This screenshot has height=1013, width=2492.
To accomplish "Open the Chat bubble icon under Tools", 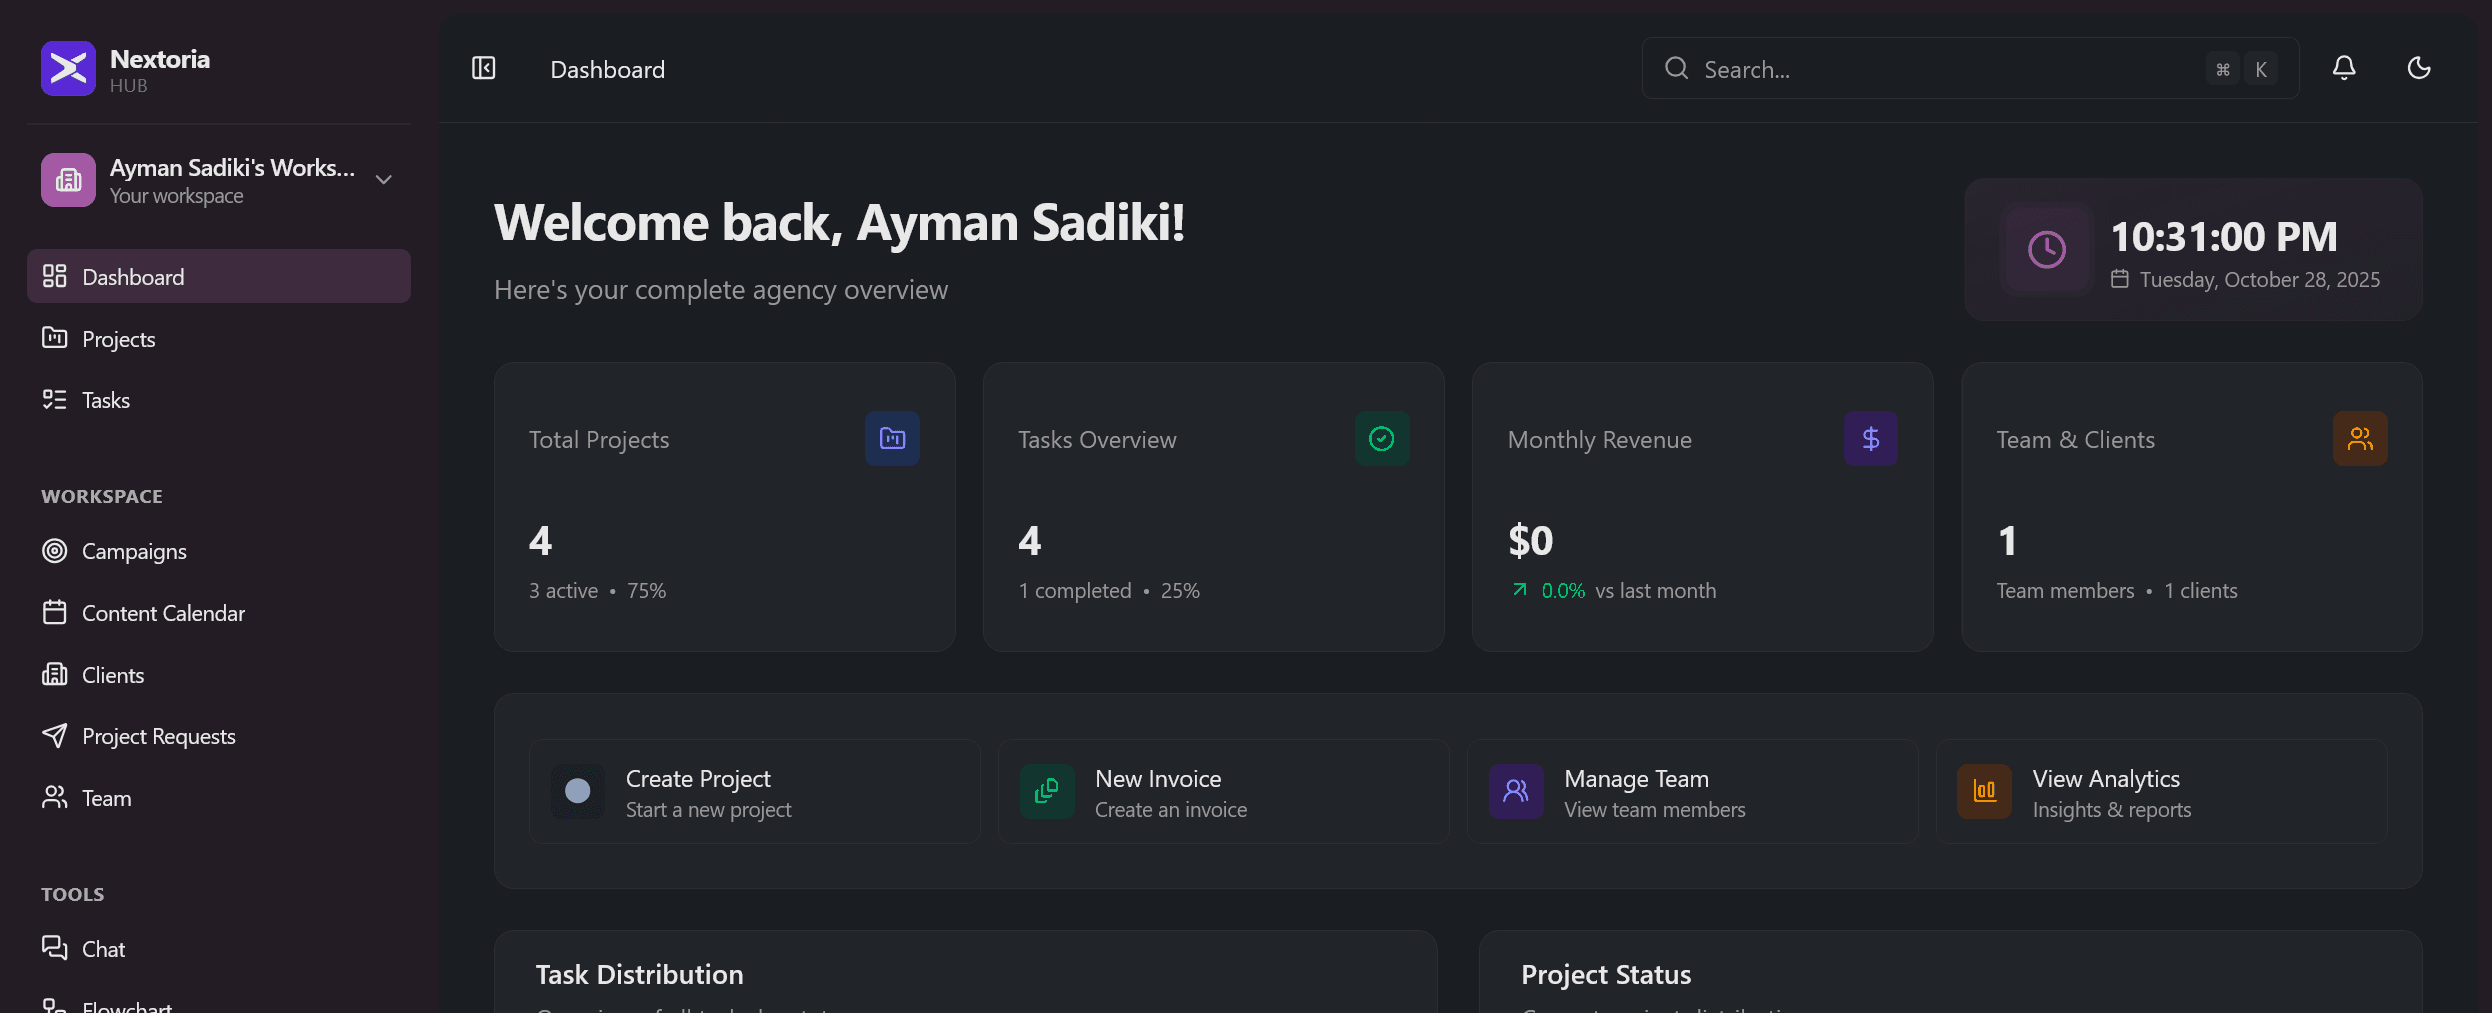I will click(55, 948).
